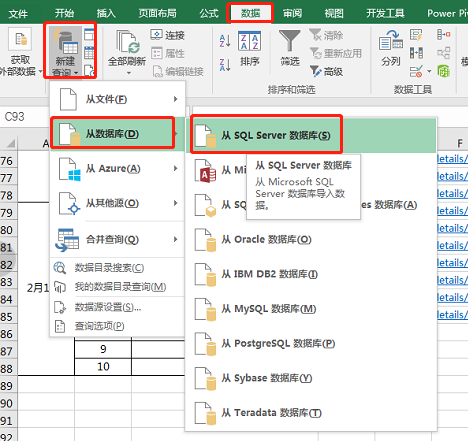Open 属性 (Properties) in the connections group
The image size is (468, 441).
coord(168,53)
